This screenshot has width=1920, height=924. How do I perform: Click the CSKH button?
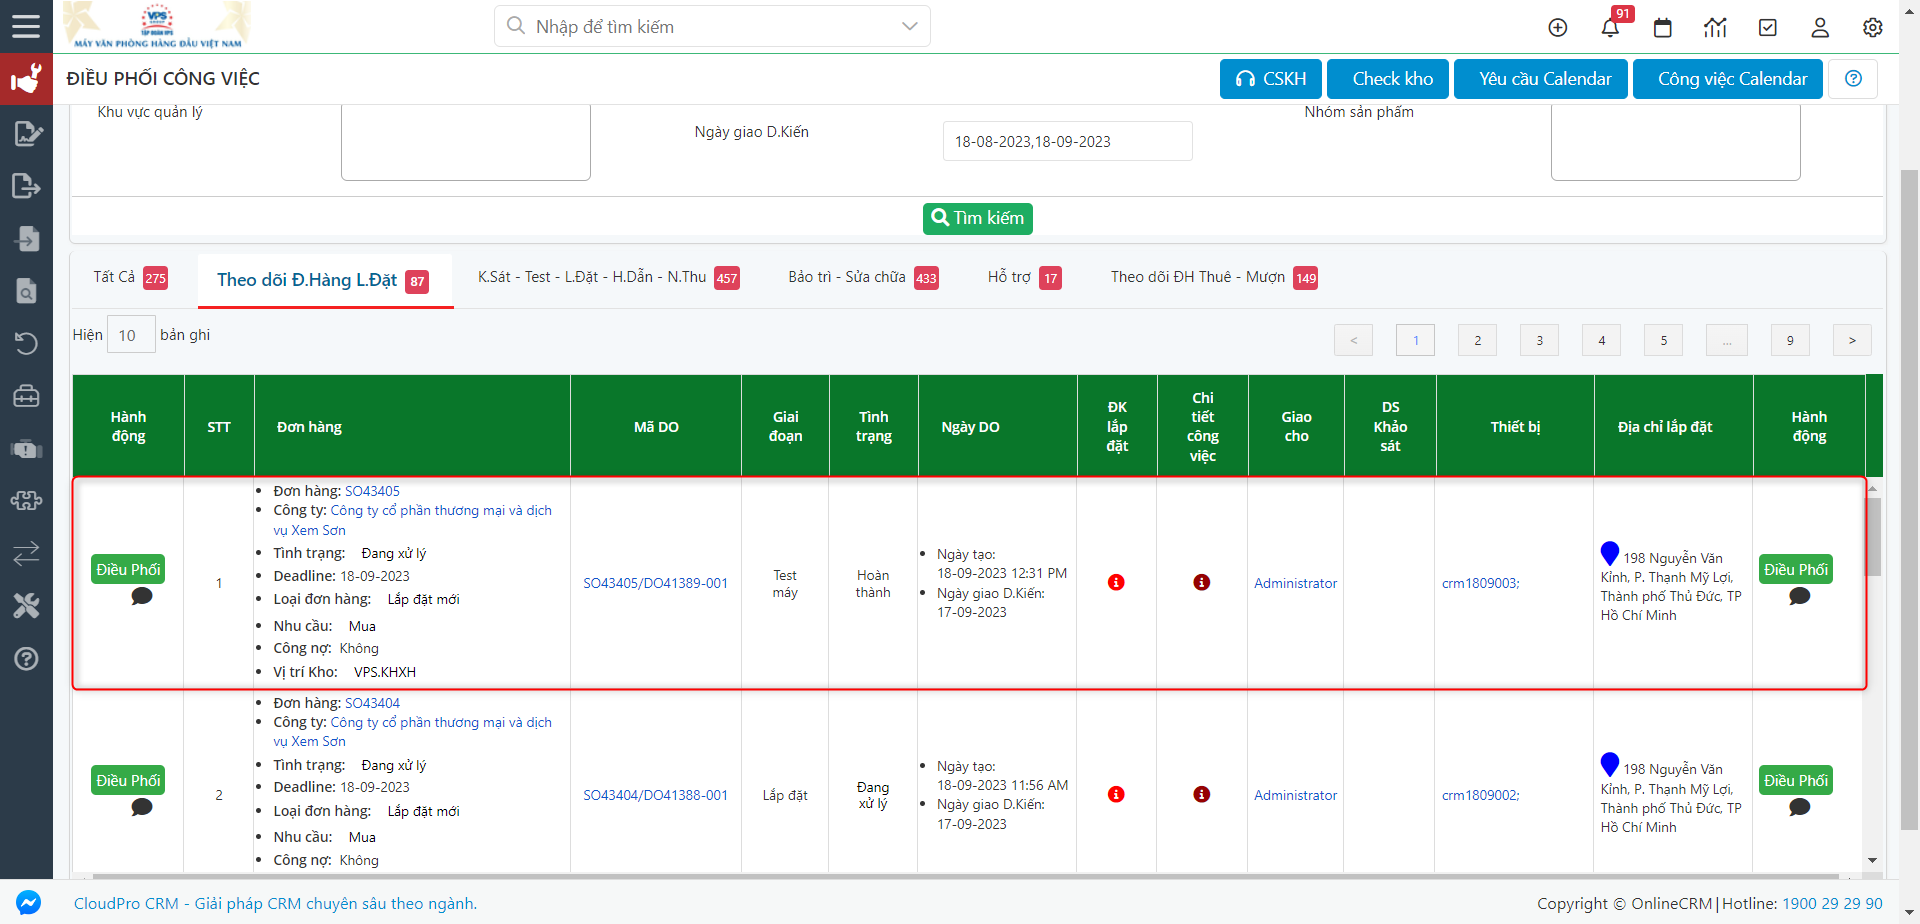1271,79
